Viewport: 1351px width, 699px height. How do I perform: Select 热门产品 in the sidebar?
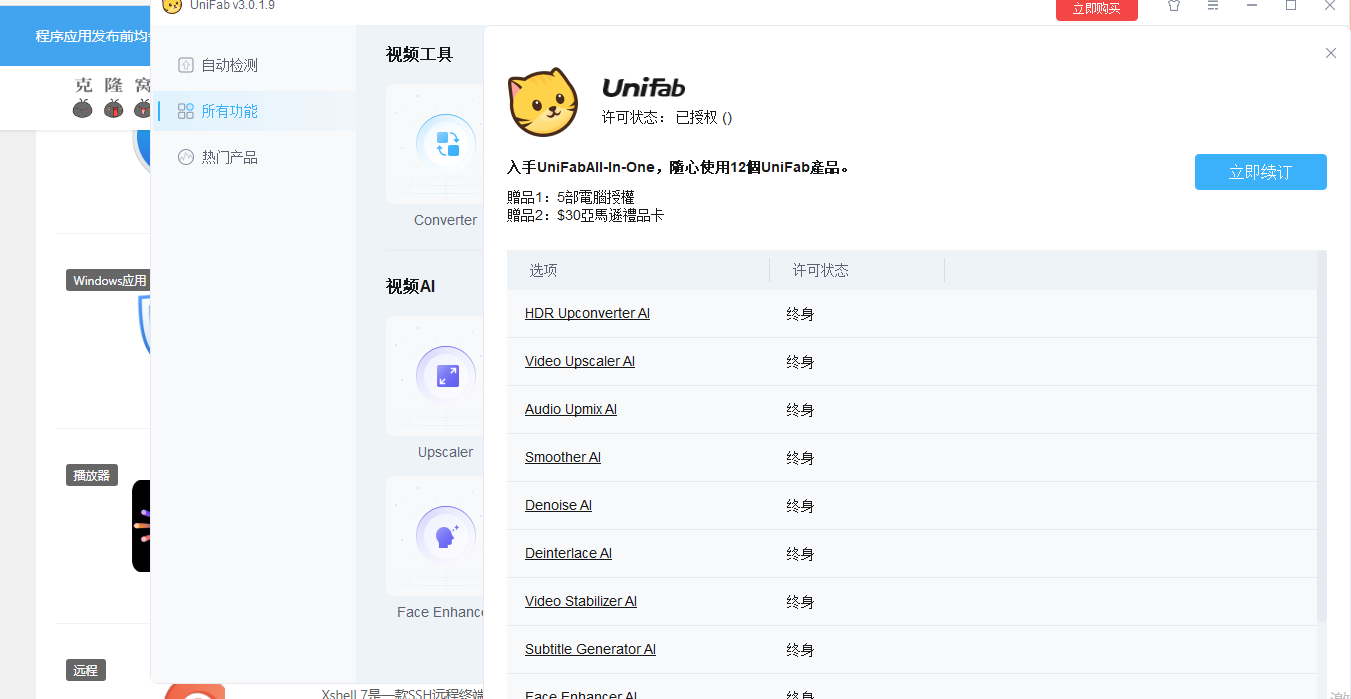click(229, 157)
